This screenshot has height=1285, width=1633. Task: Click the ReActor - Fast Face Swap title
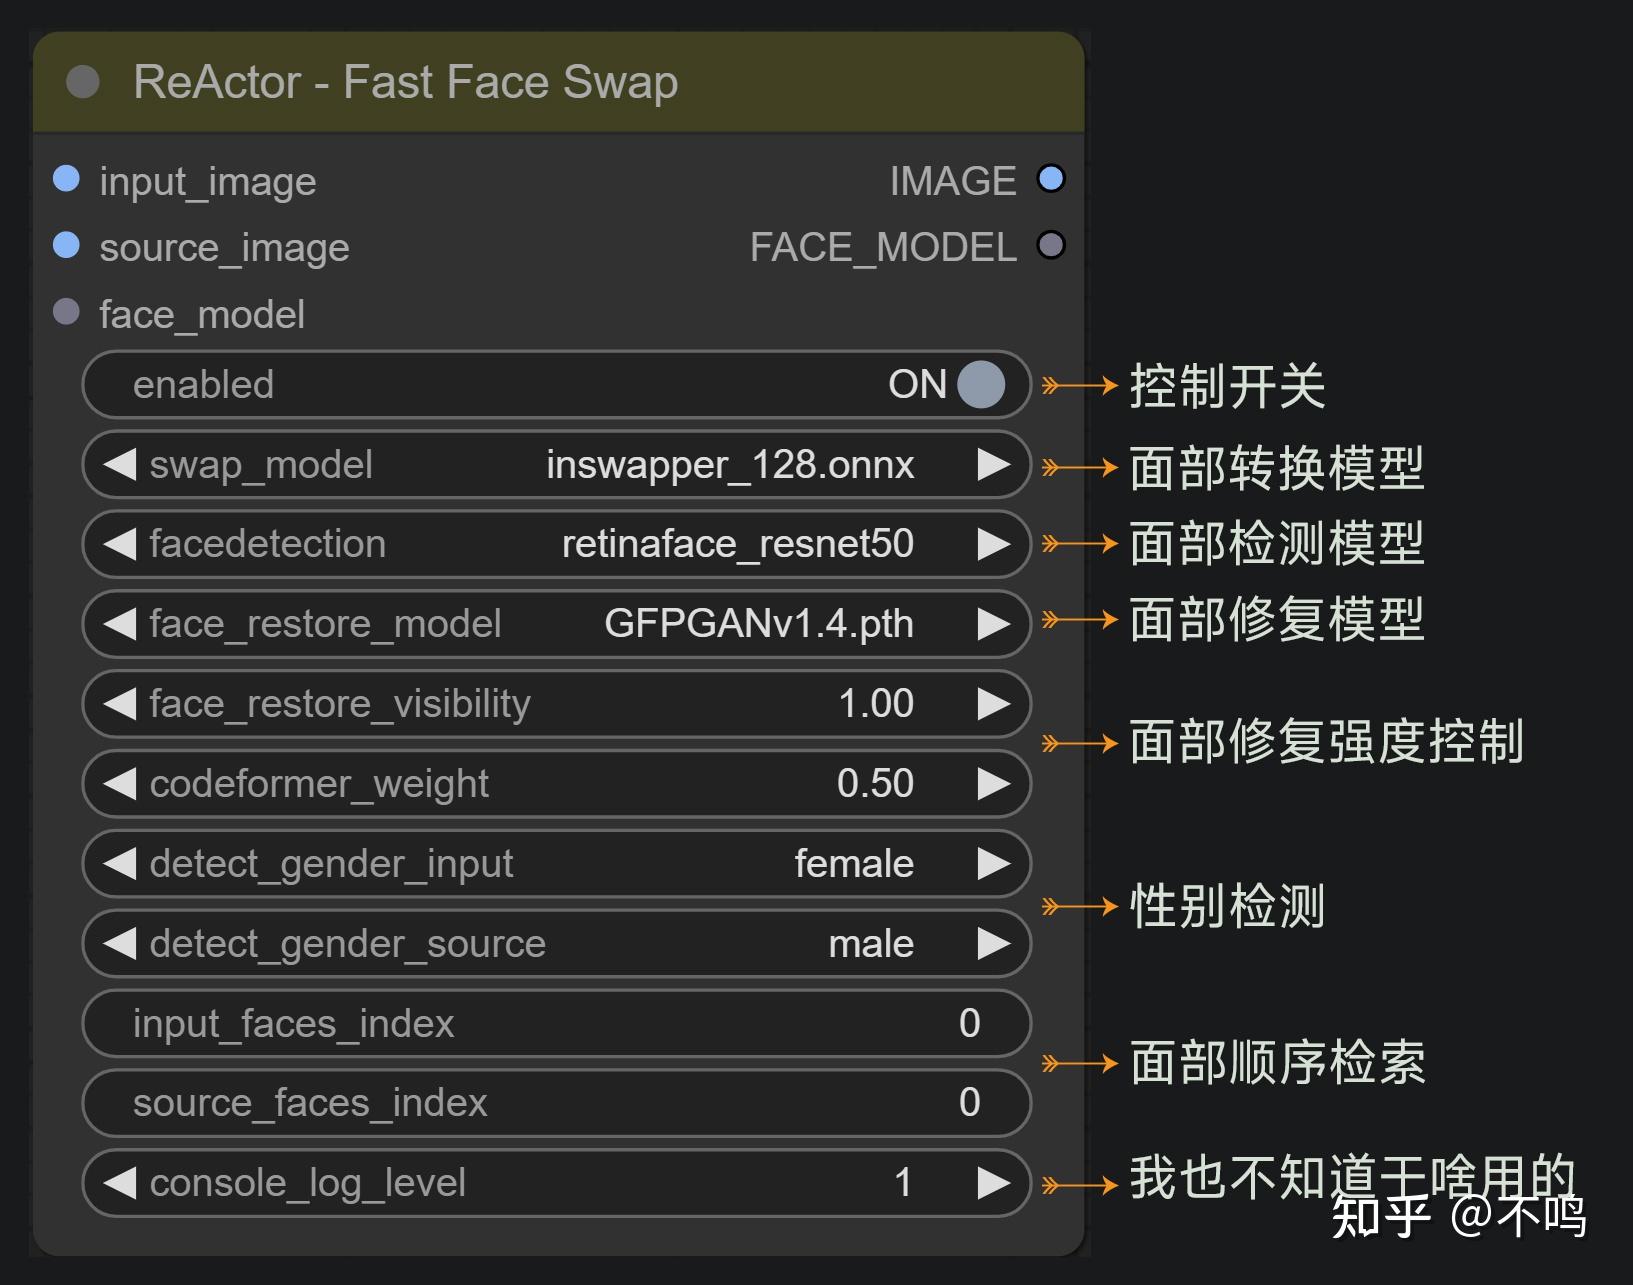tap(405, 82)
